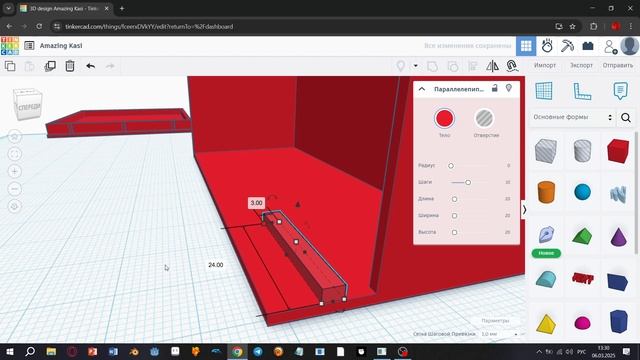Toggle the lock editing padlock icon
Image resolution: width=640 pixels, height=360 pixels.
click(x=495, y=88)
